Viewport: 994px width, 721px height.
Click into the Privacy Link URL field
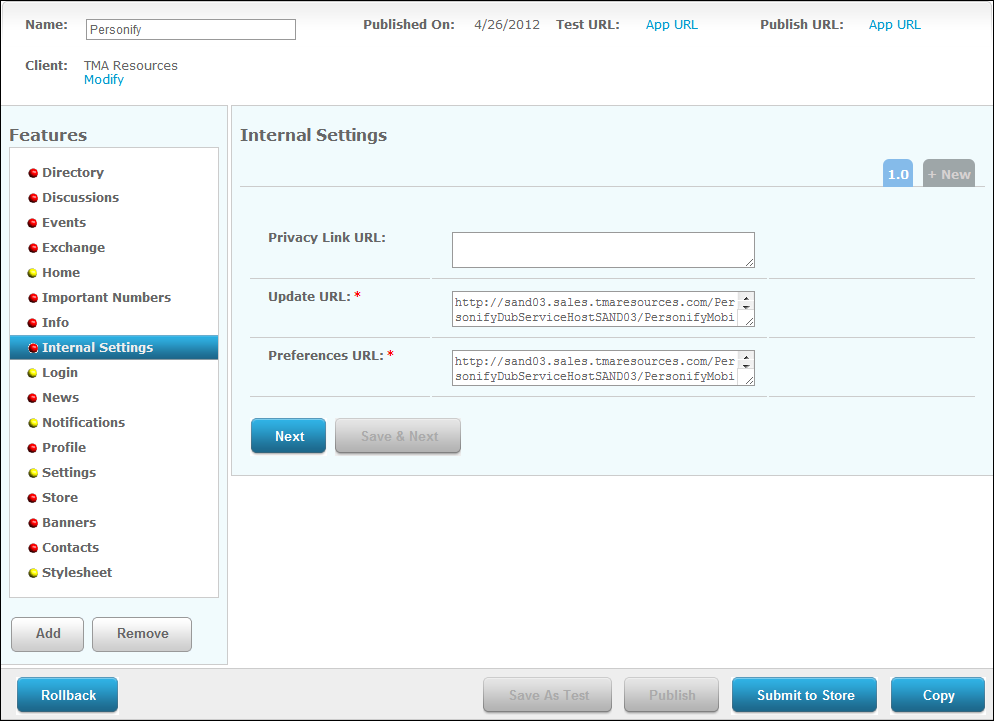click(x=602, y=250)
